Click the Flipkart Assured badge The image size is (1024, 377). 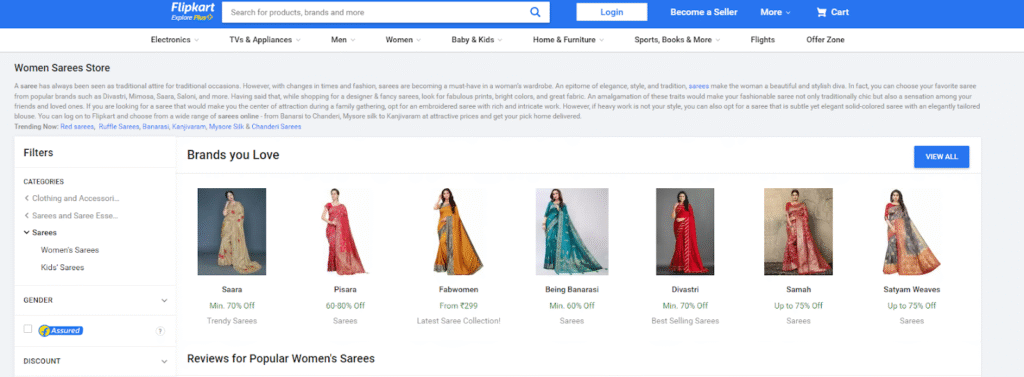[60, 331]
